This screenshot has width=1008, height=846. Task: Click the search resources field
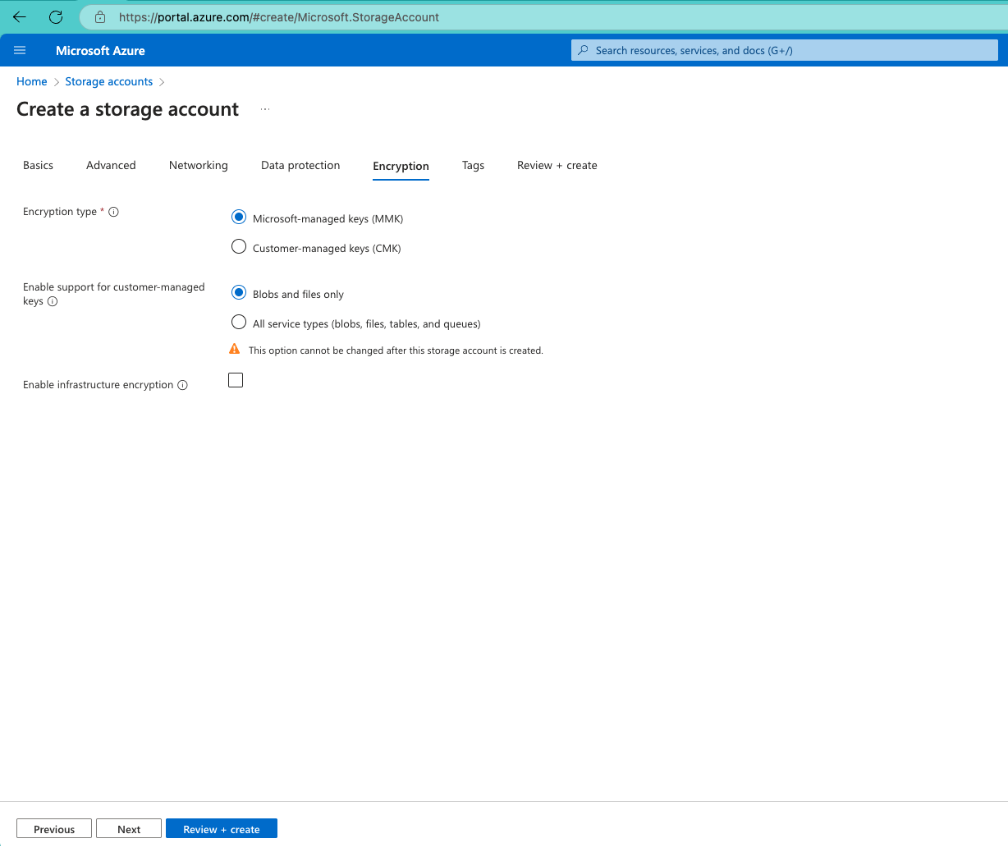click(784, 50)
